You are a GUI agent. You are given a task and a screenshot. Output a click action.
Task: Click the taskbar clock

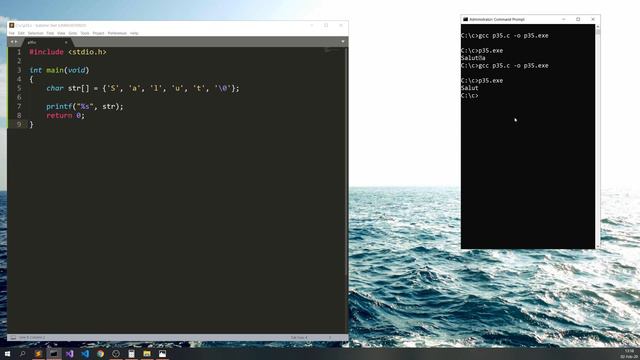pos(629,354)
